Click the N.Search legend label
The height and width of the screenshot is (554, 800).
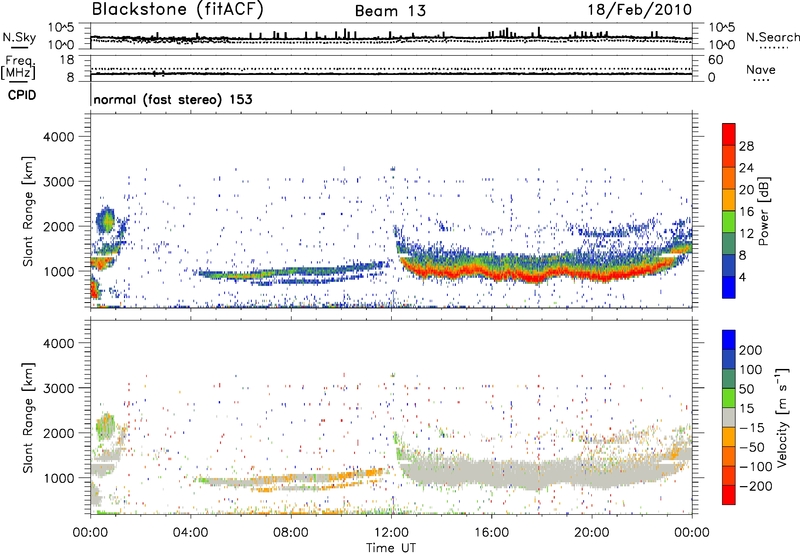point(772,37)
